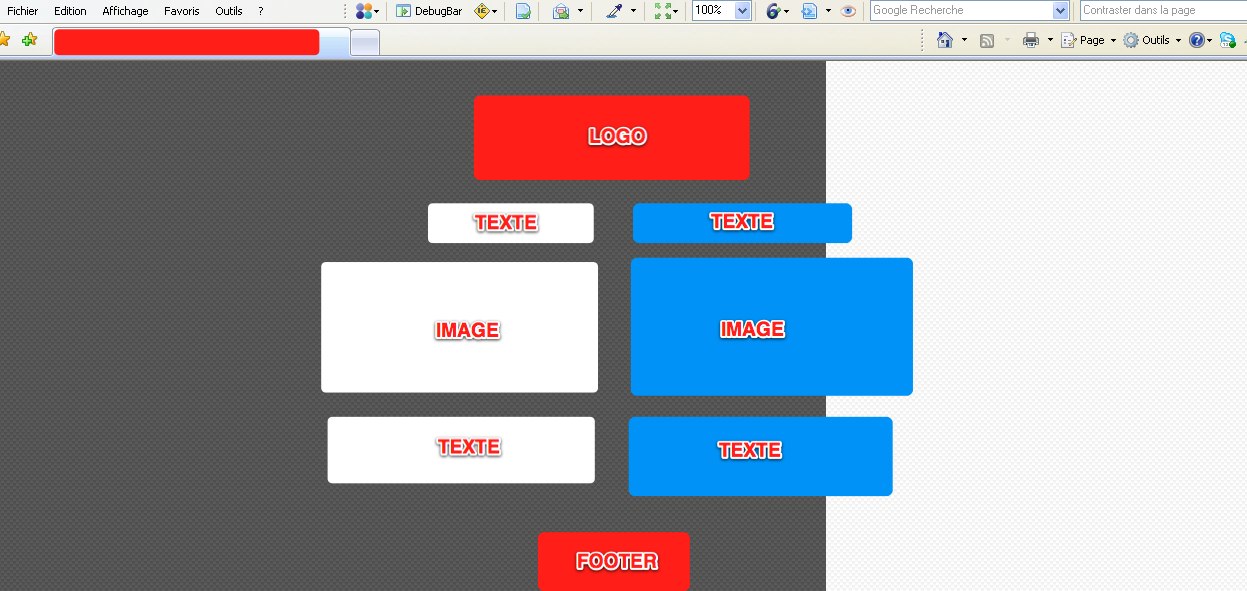Open the Home dropdown arrow
Viewport: 1247px width, 591px height.
964,40
